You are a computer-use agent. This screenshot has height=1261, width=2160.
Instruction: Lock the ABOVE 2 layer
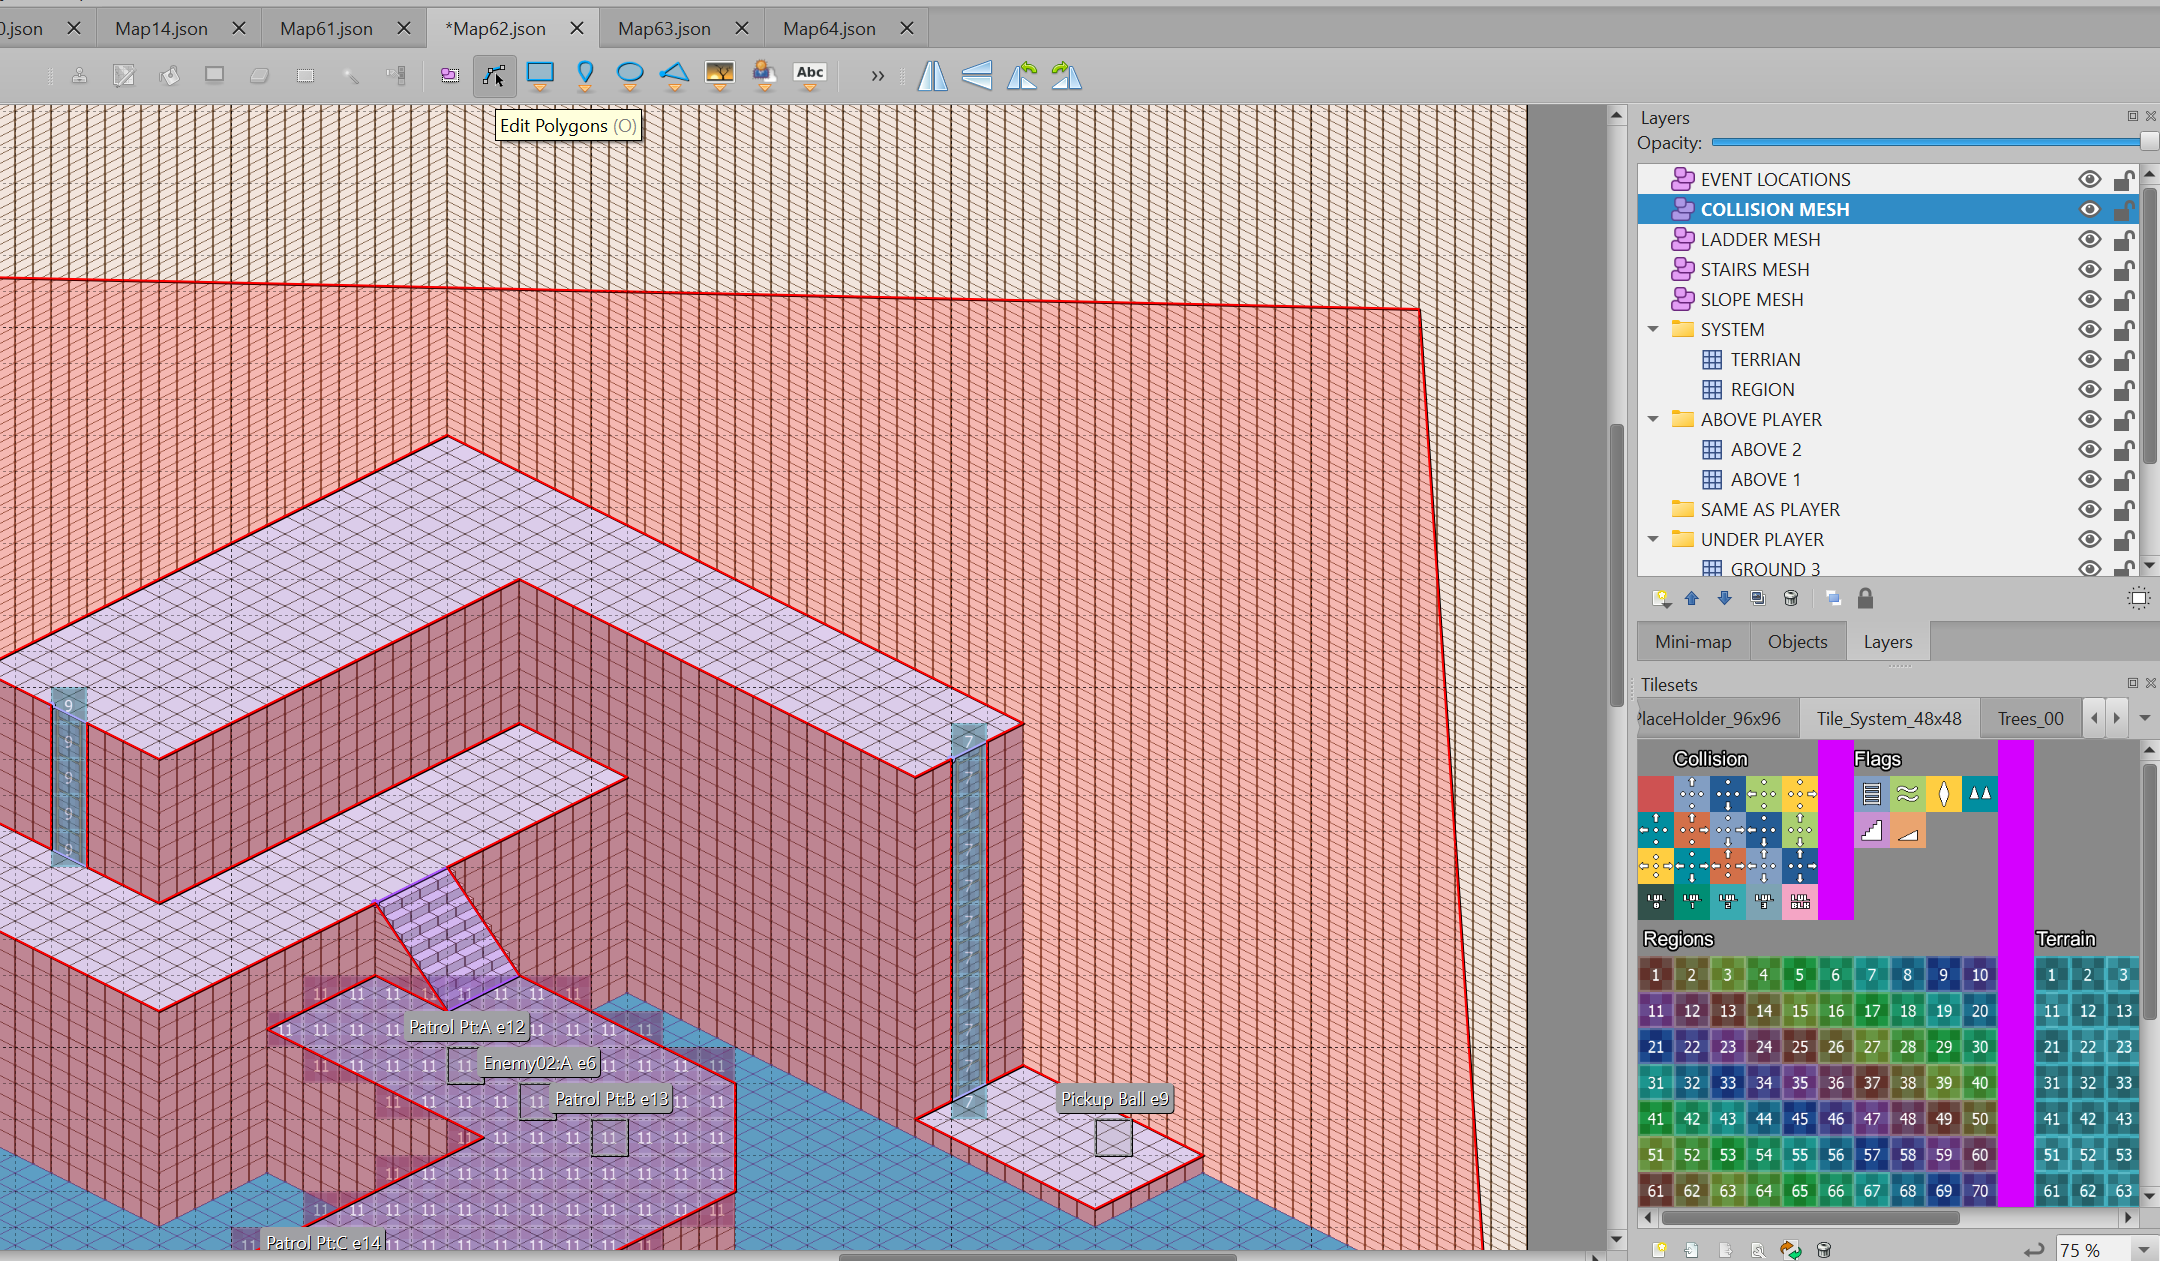(x=2124, y=449)
